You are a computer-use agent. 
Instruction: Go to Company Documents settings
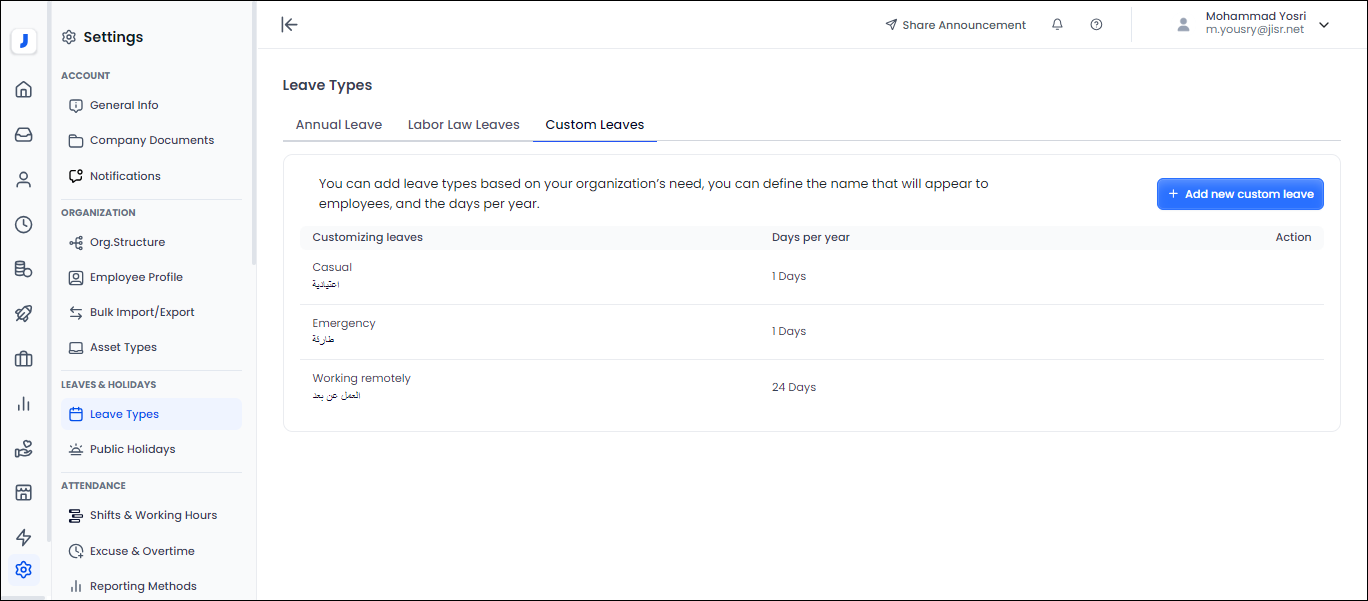(x=151, y=140)
